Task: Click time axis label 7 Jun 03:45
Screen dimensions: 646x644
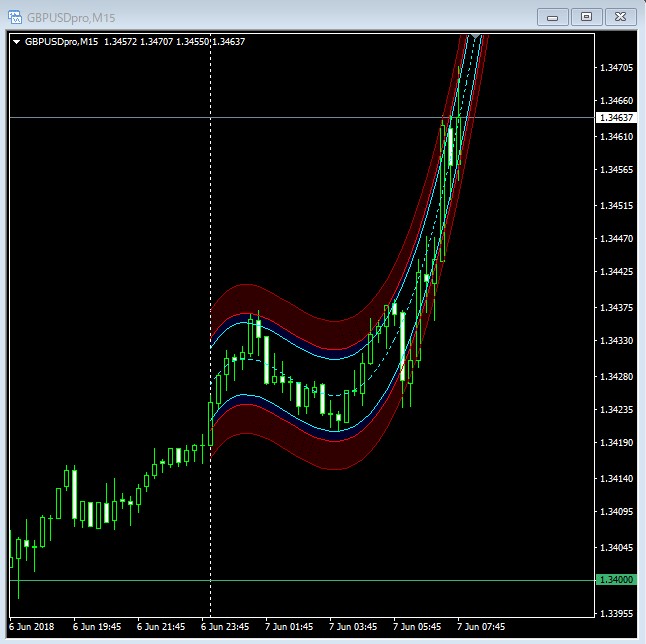Action: (x=353, y=627)
